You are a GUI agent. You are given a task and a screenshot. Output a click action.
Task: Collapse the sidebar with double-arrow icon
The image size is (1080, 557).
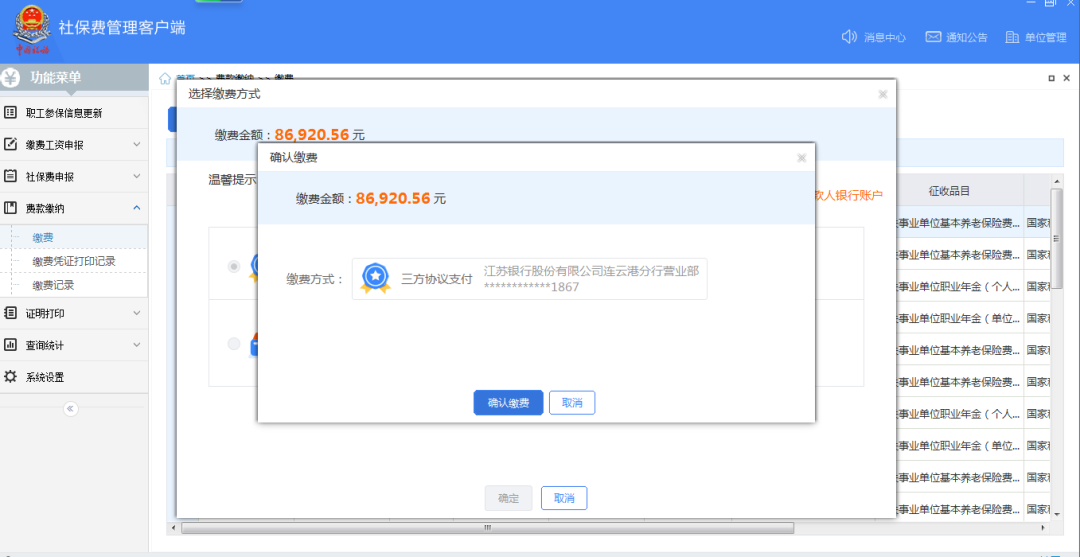coord(70,409)
